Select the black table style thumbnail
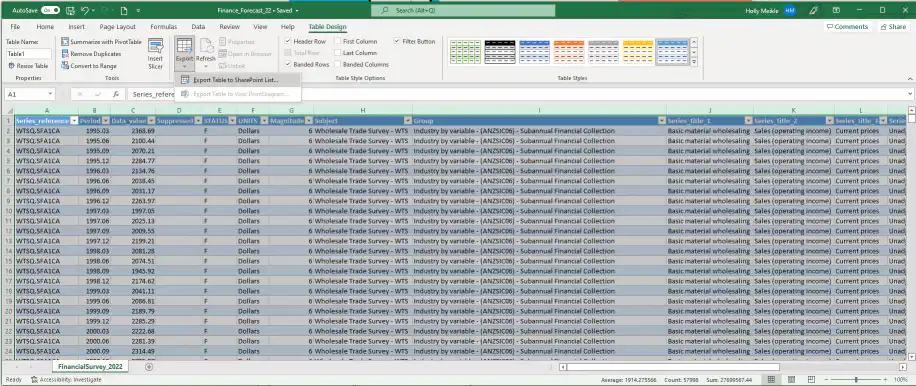Screen dimensions: 916x386 [x=500, y=52]
